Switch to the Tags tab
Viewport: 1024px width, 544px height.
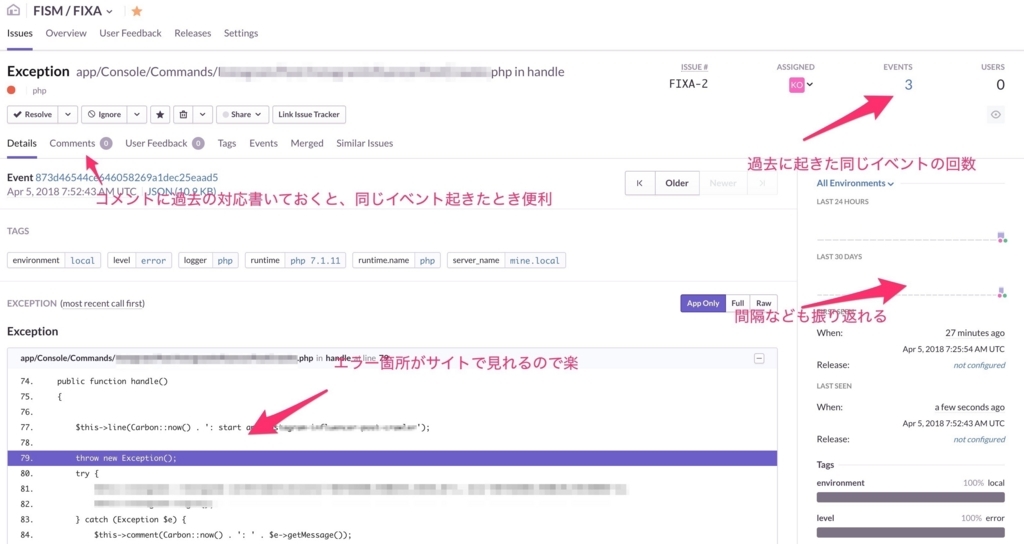(227, 143)
